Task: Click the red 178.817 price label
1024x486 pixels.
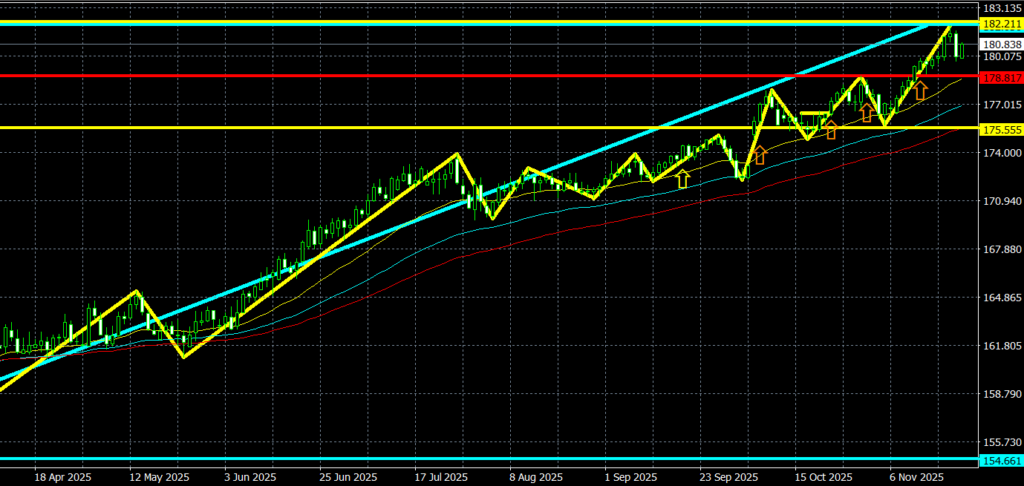Action: coord(1001,76)
